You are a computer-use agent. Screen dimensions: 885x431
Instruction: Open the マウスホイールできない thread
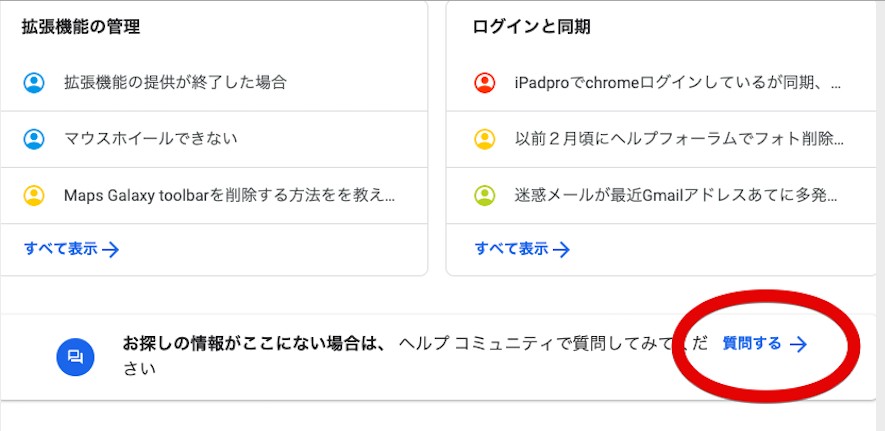click(151, 139)
